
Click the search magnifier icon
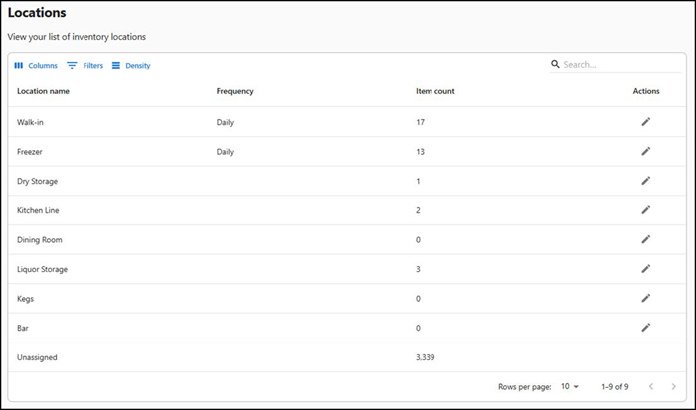tap(556, 65)
